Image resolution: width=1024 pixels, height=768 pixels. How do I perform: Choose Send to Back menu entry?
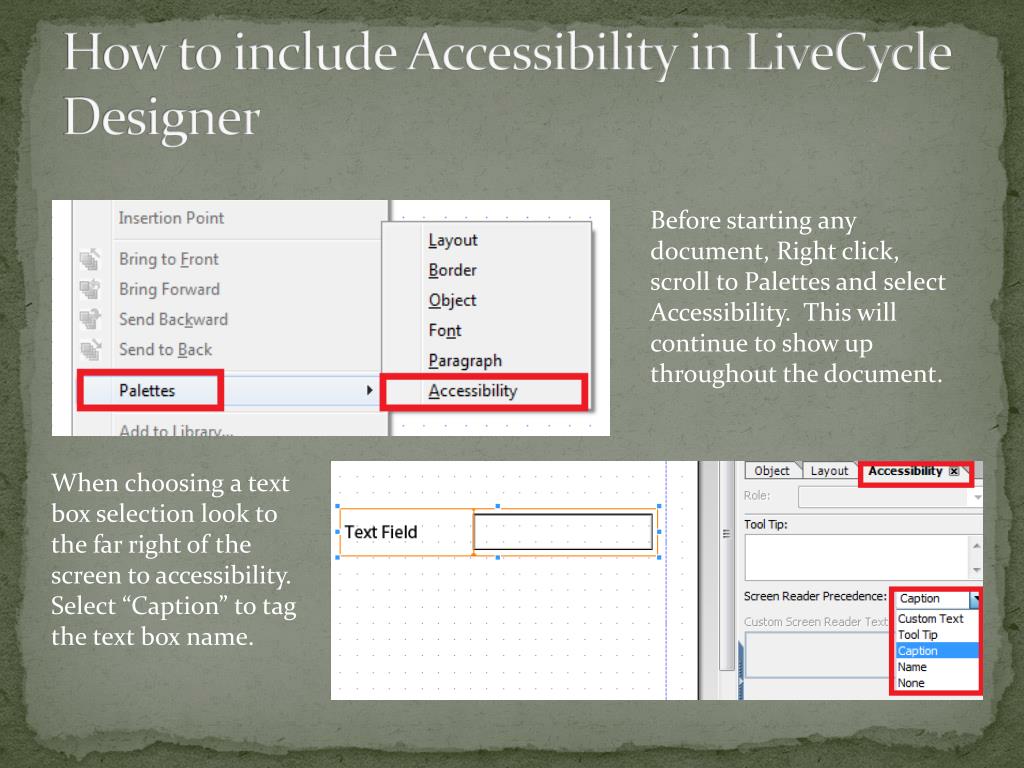coord(165,349)
